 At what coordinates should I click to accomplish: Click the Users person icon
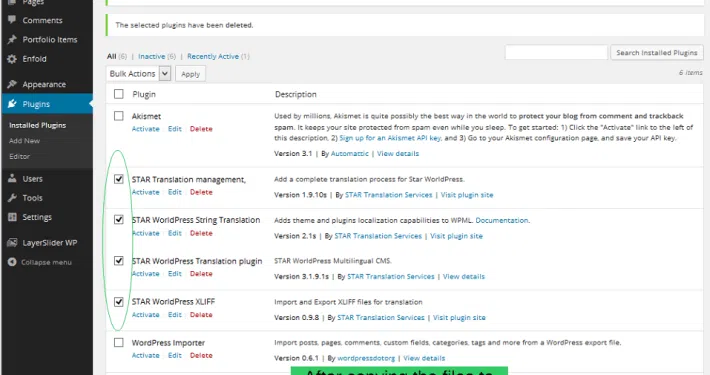point(12,178)
